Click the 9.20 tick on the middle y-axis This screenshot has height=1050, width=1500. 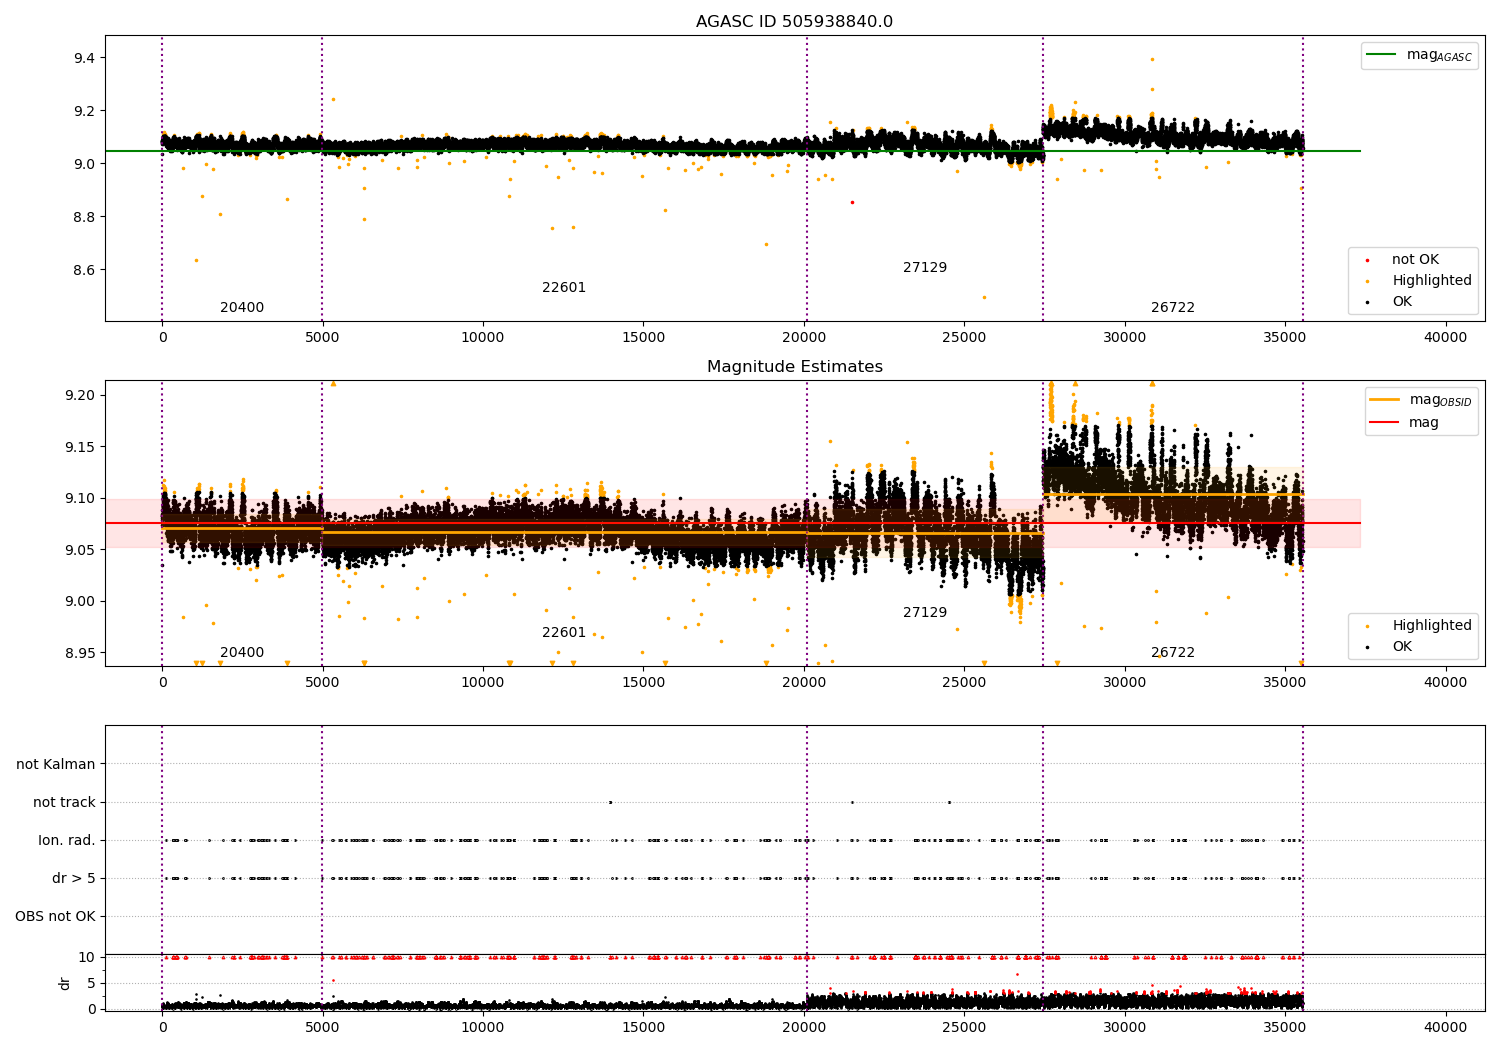[x=80, y=395]
